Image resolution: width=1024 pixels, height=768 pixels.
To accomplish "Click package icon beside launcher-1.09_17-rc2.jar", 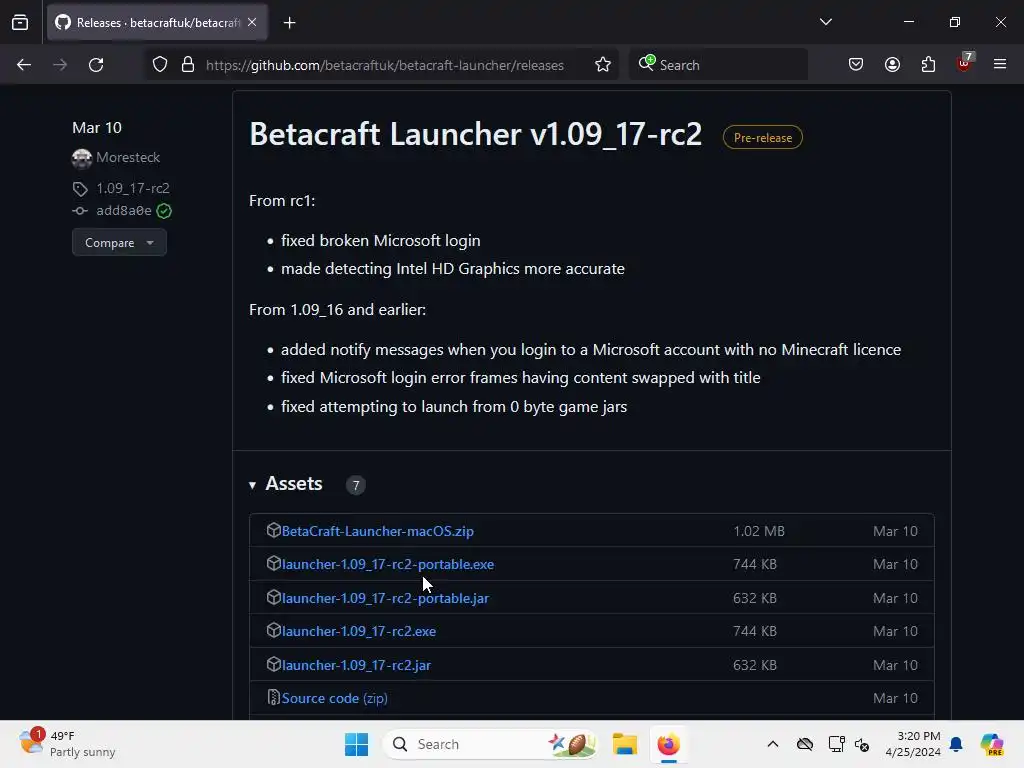I will 274,665.
